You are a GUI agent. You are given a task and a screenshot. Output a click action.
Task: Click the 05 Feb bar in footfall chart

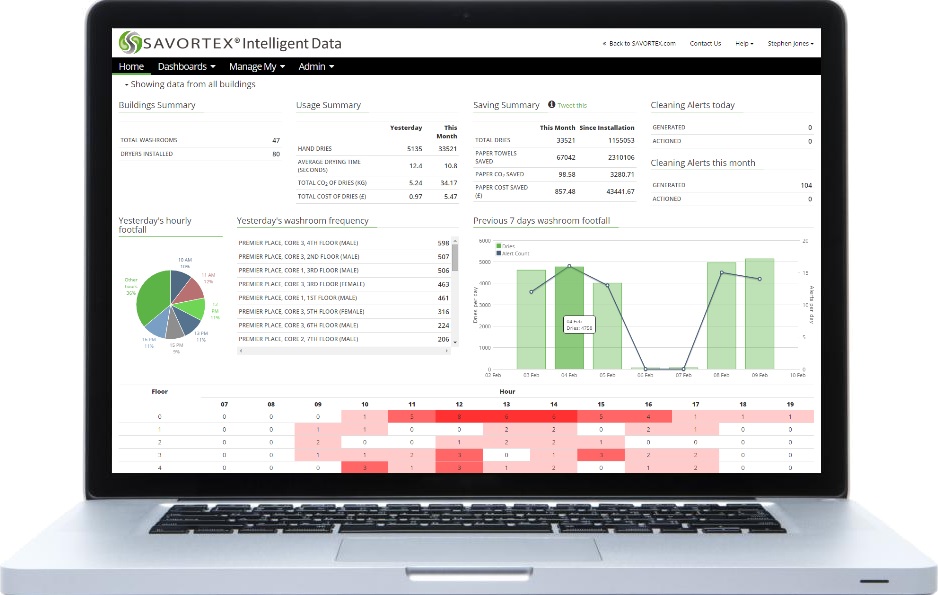[607, 326]
